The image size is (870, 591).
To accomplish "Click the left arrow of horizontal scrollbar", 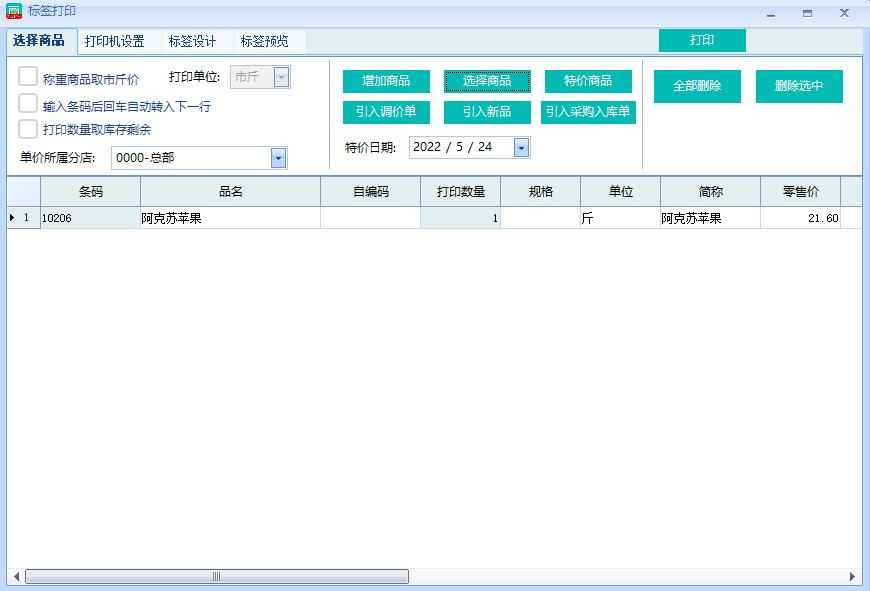I will (16, 577).
